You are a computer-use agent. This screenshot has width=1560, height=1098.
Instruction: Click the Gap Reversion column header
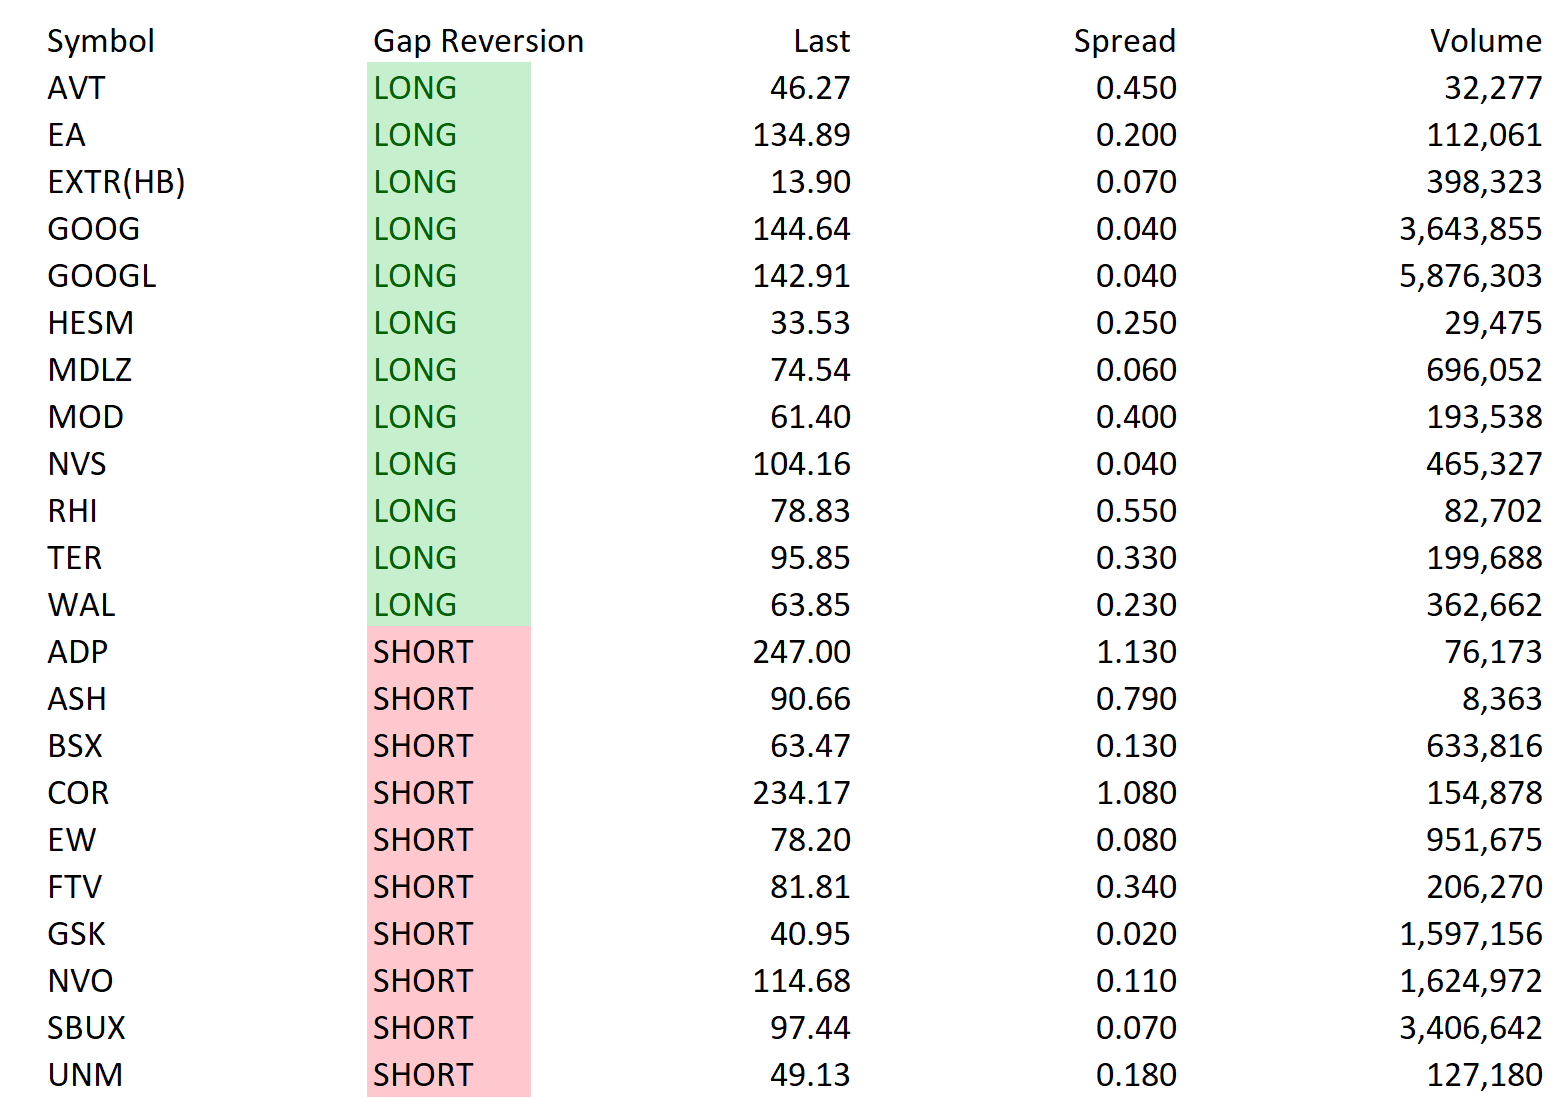(x=478, y=41)
